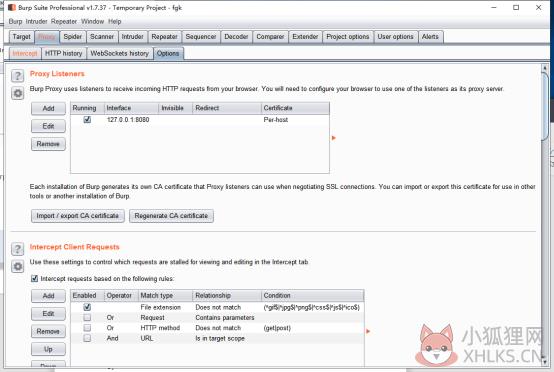The width and height of the screenshot is (554, 372).
Task: Click Import / export CA certificate
Action: click(77, 215)
